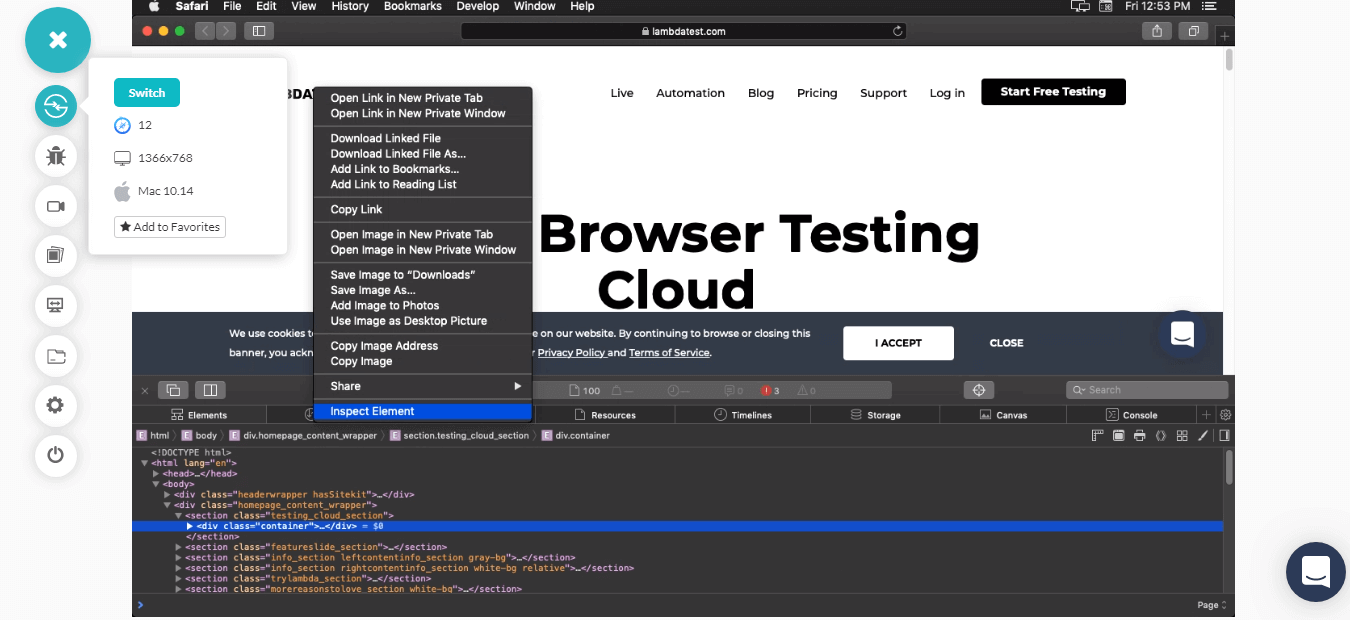
Task: Click the bug report icon in sidebar
Action: [56, 155]
